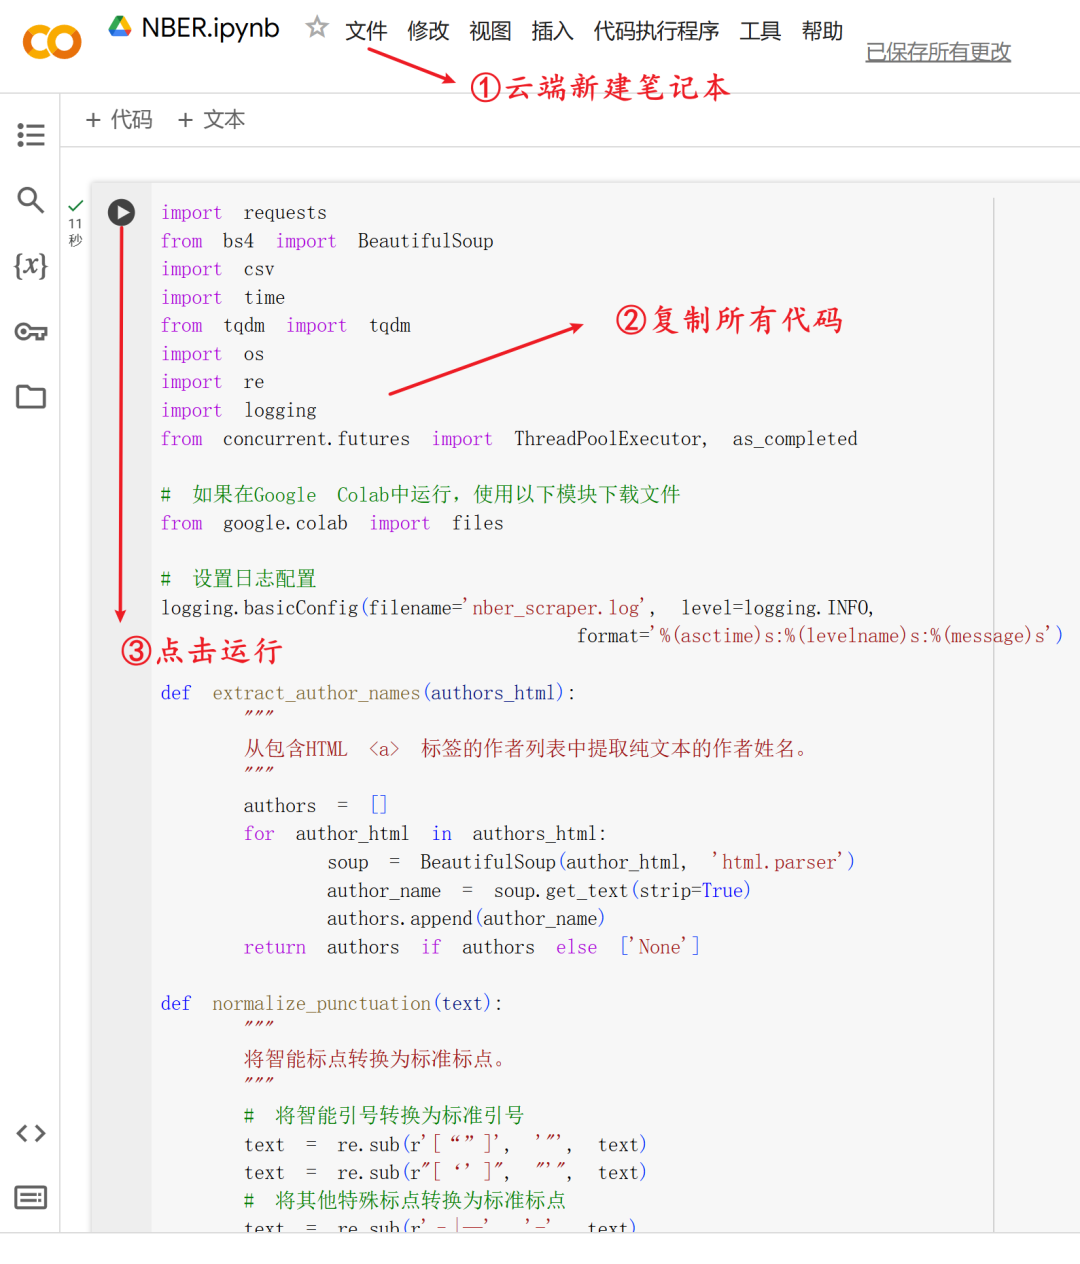Click the 'import csv' line
Image resolution: width=1080 pixels, height=1264 pixels.
click(217, 269)
